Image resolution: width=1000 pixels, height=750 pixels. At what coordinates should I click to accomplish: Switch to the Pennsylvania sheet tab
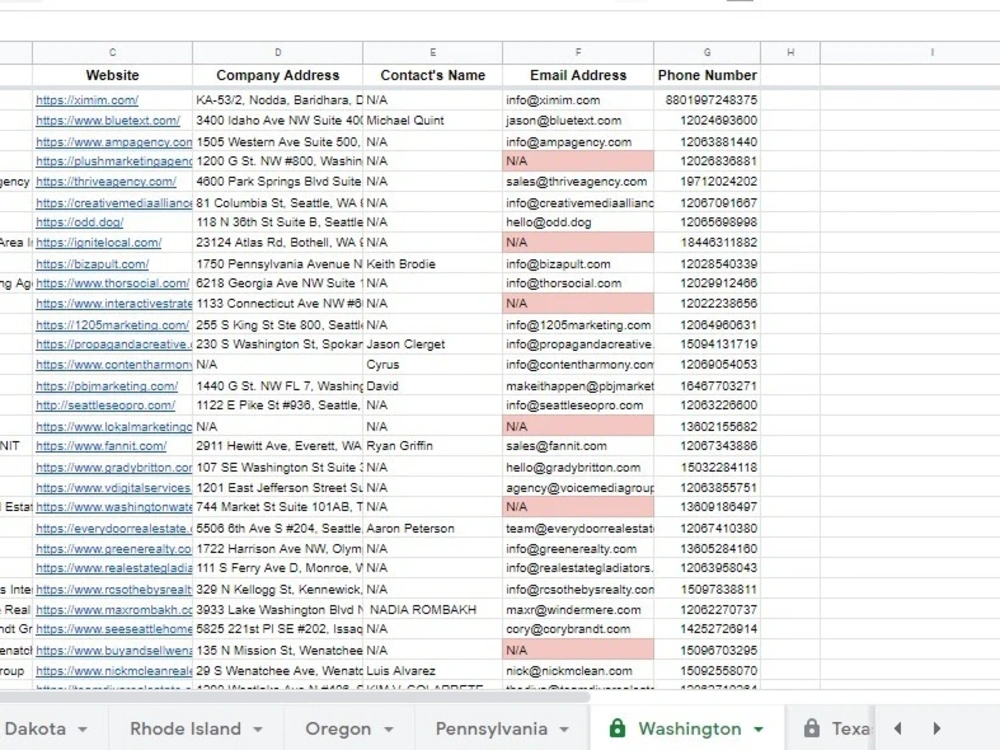coord(491,728)
